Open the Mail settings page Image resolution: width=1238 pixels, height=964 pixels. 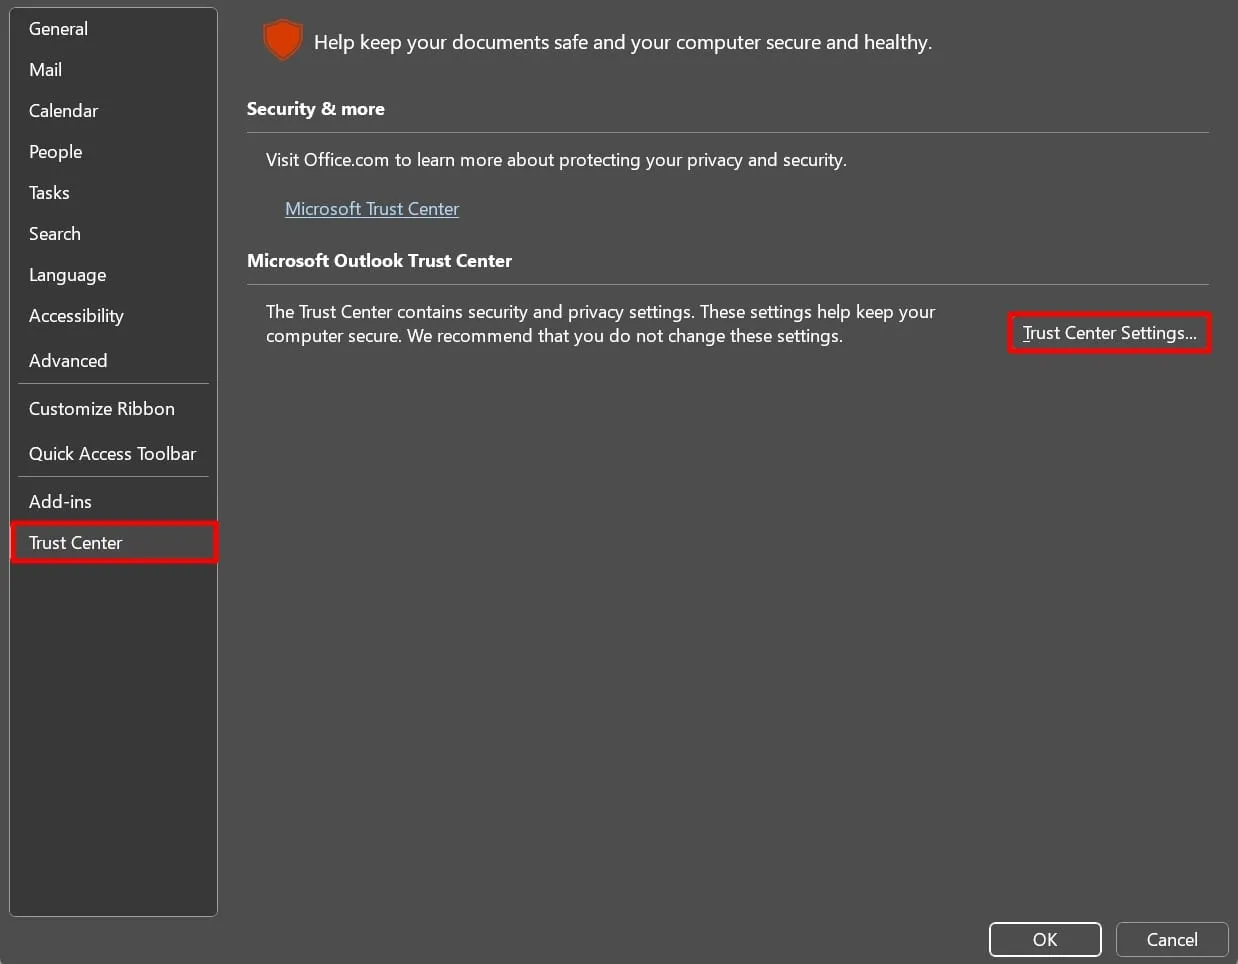coord(45,69)
